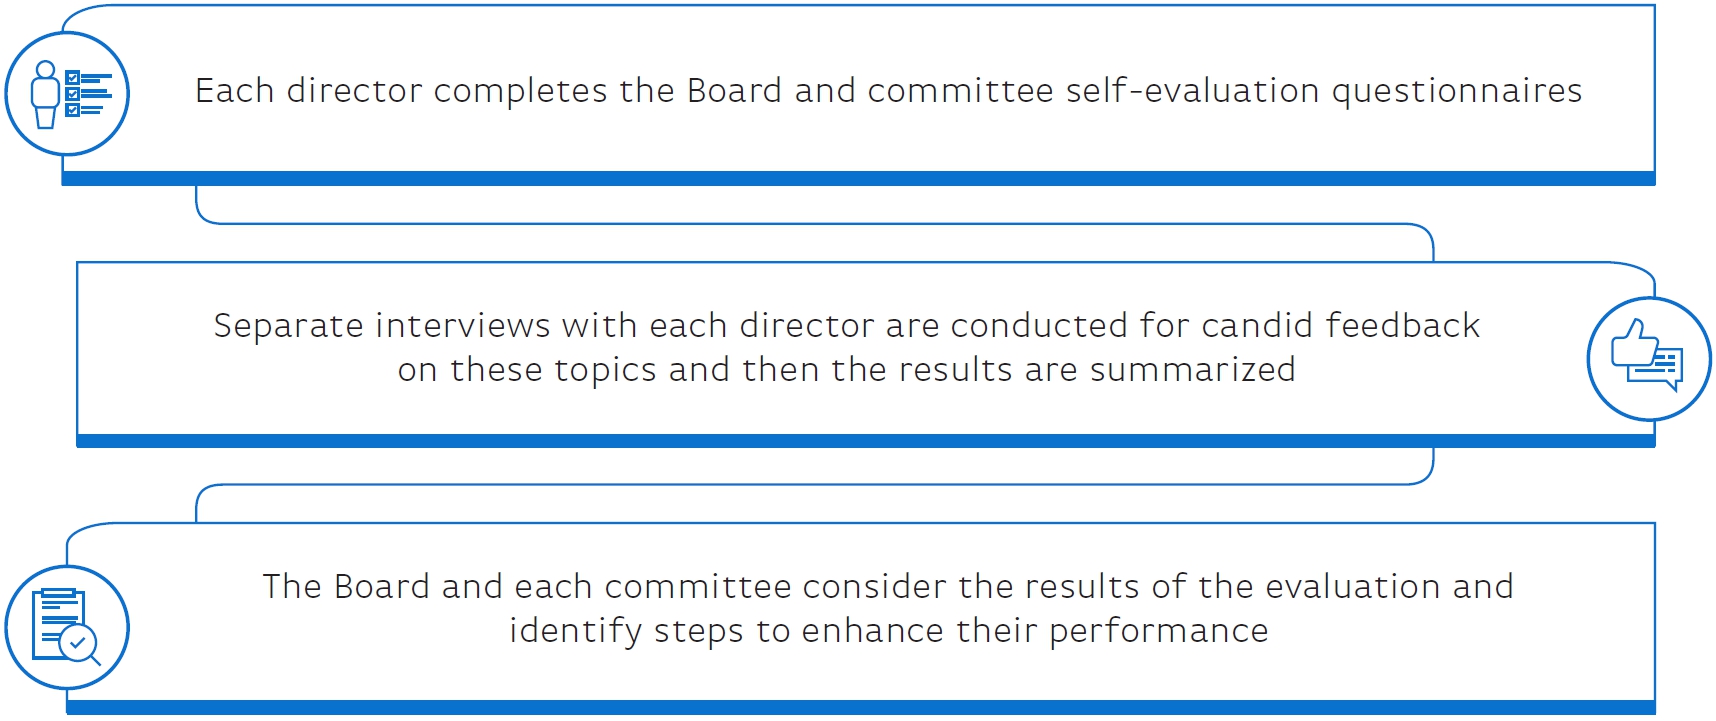Click the top checkbox in checklist icon
The width and height of the screenshot is (1716, 721).
[x=72, y=77]
